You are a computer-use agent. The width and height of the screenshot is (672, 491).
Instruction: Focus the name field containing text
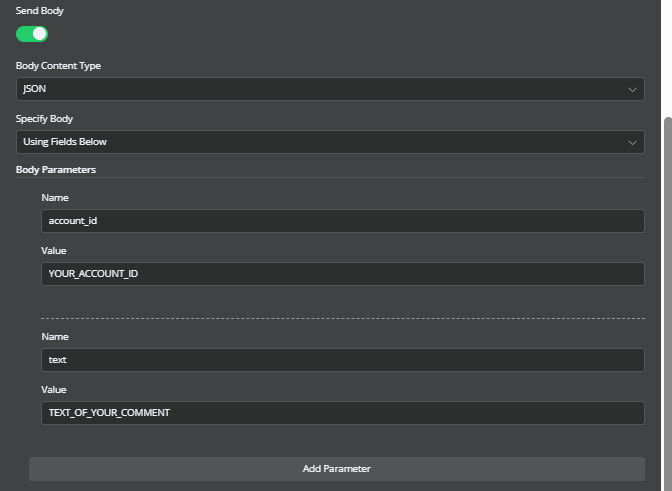point(342,360)
